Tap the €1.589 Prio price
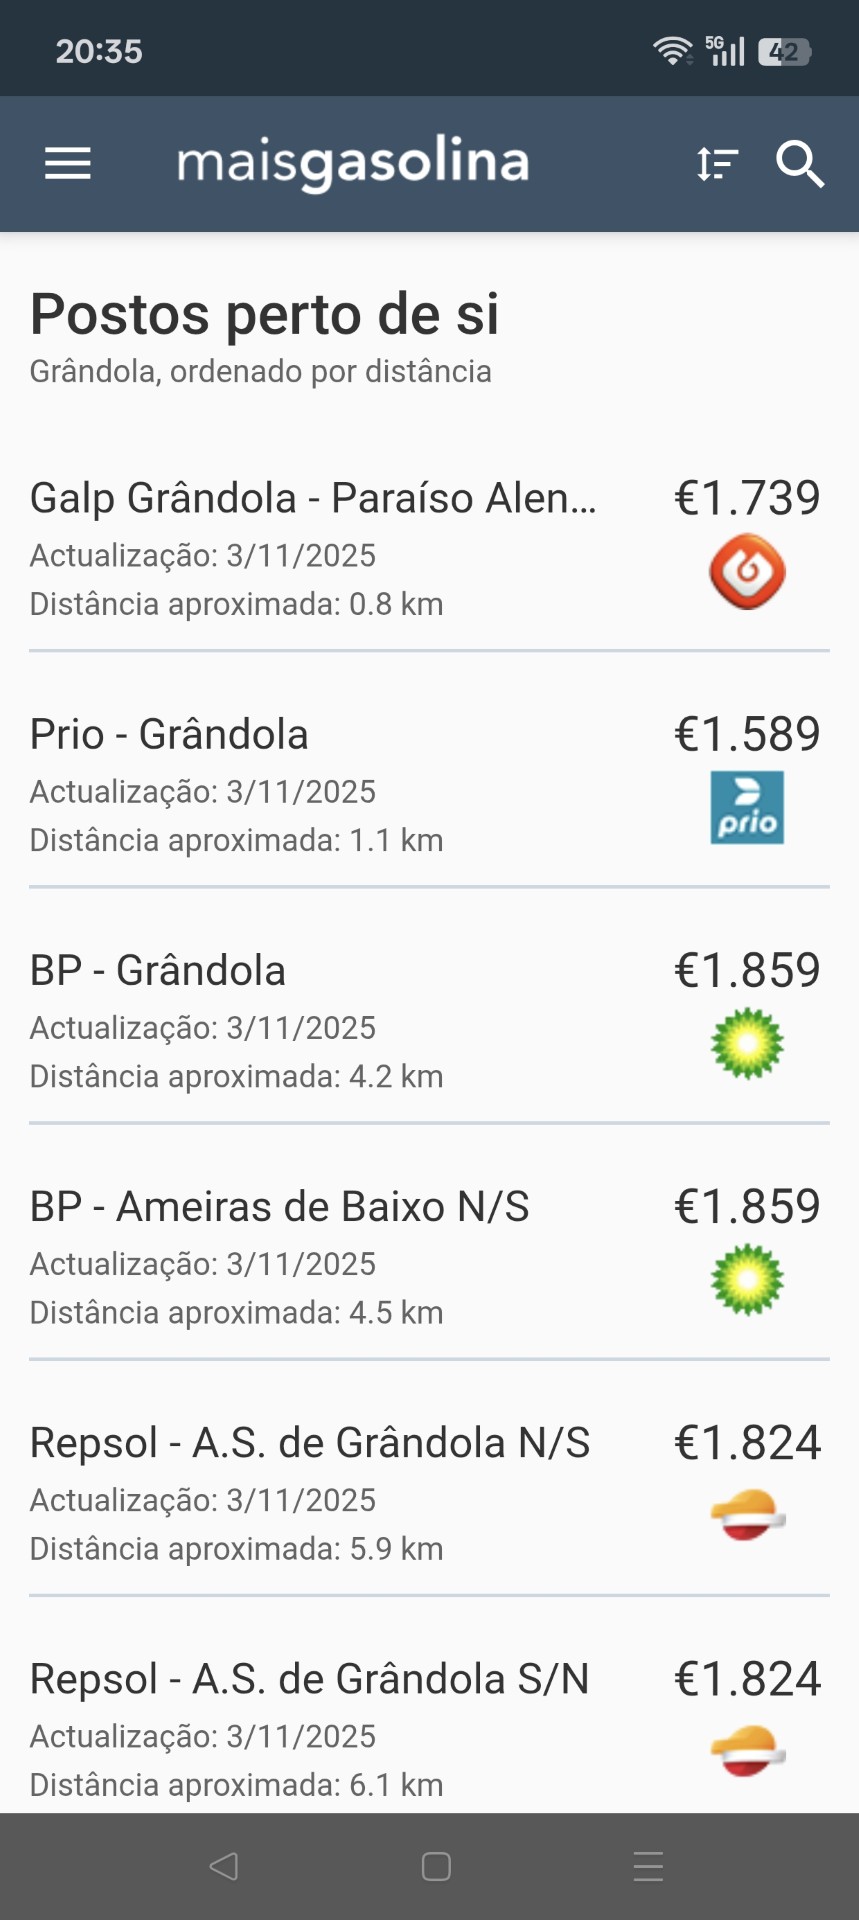 click(747, 734)
